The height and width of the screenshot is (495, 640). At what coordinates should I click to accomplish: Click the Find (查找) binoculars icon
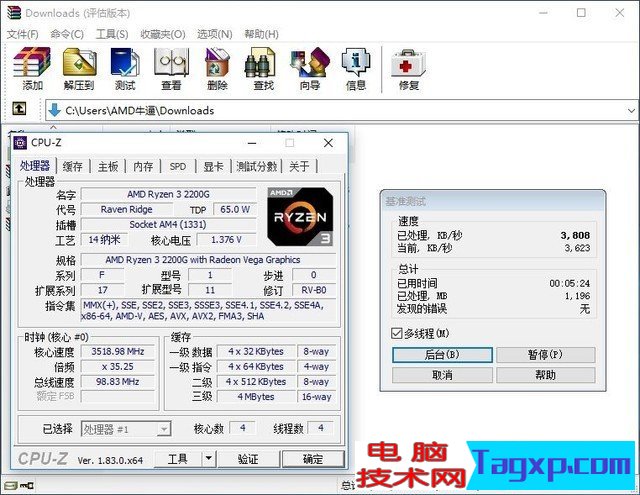point(260,62)
